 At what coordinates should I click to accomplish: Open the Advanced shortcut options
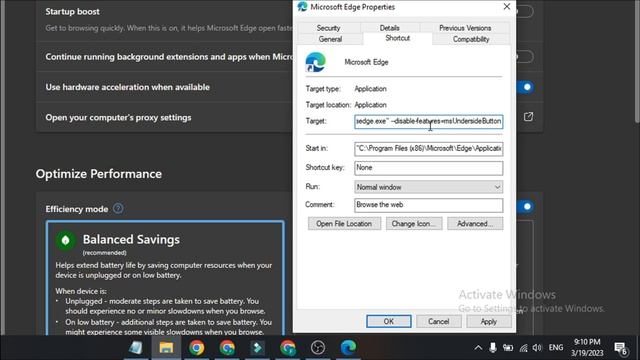tap(475, 224)
